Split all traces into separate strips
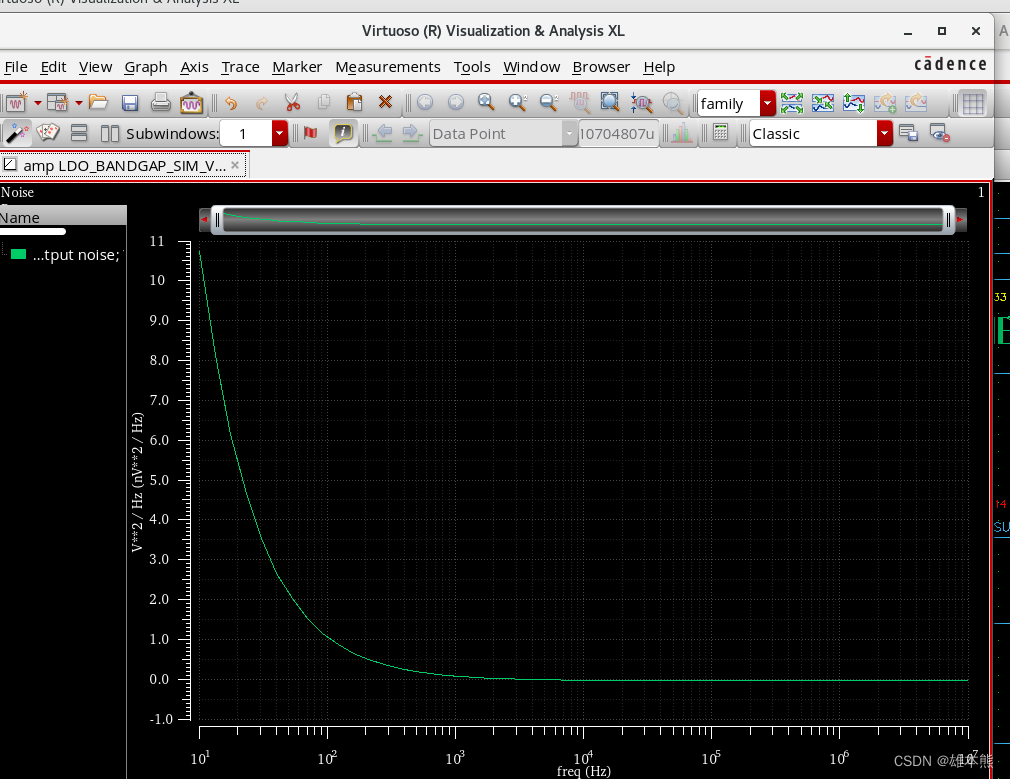1010x779 pixels. tap(792, 102)
